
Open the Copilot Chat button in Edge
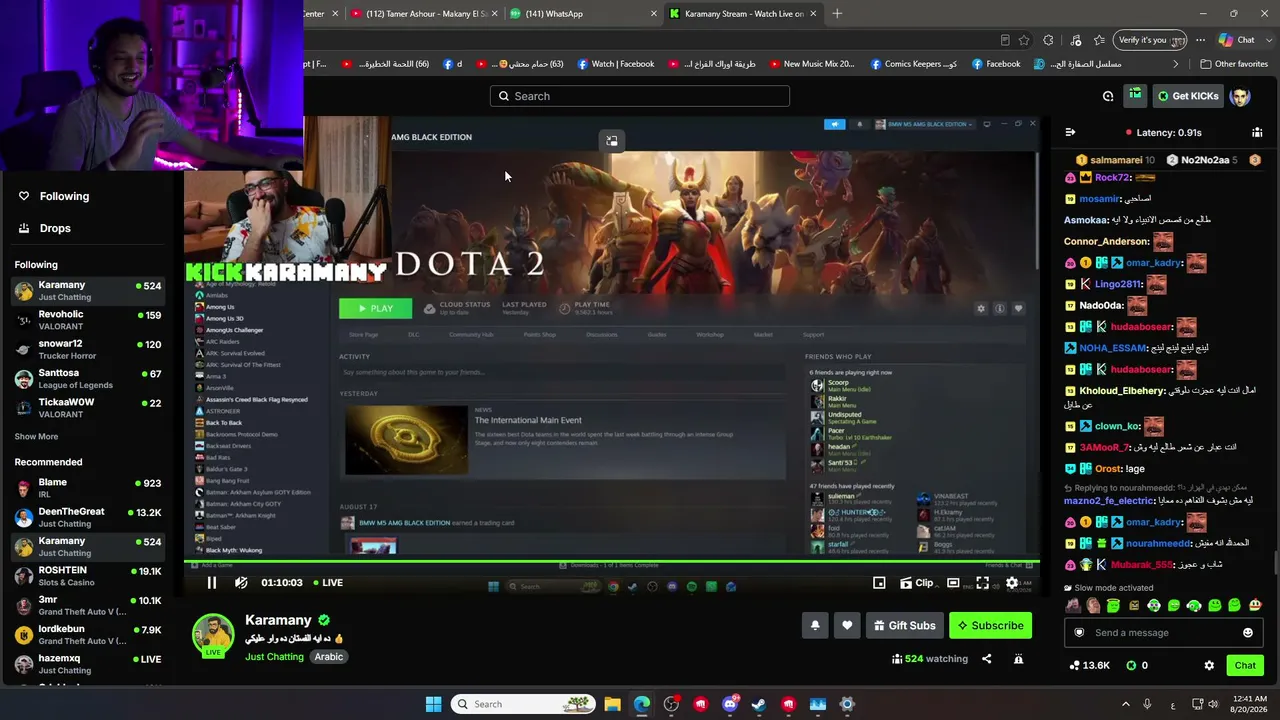tap(1236, 40)
